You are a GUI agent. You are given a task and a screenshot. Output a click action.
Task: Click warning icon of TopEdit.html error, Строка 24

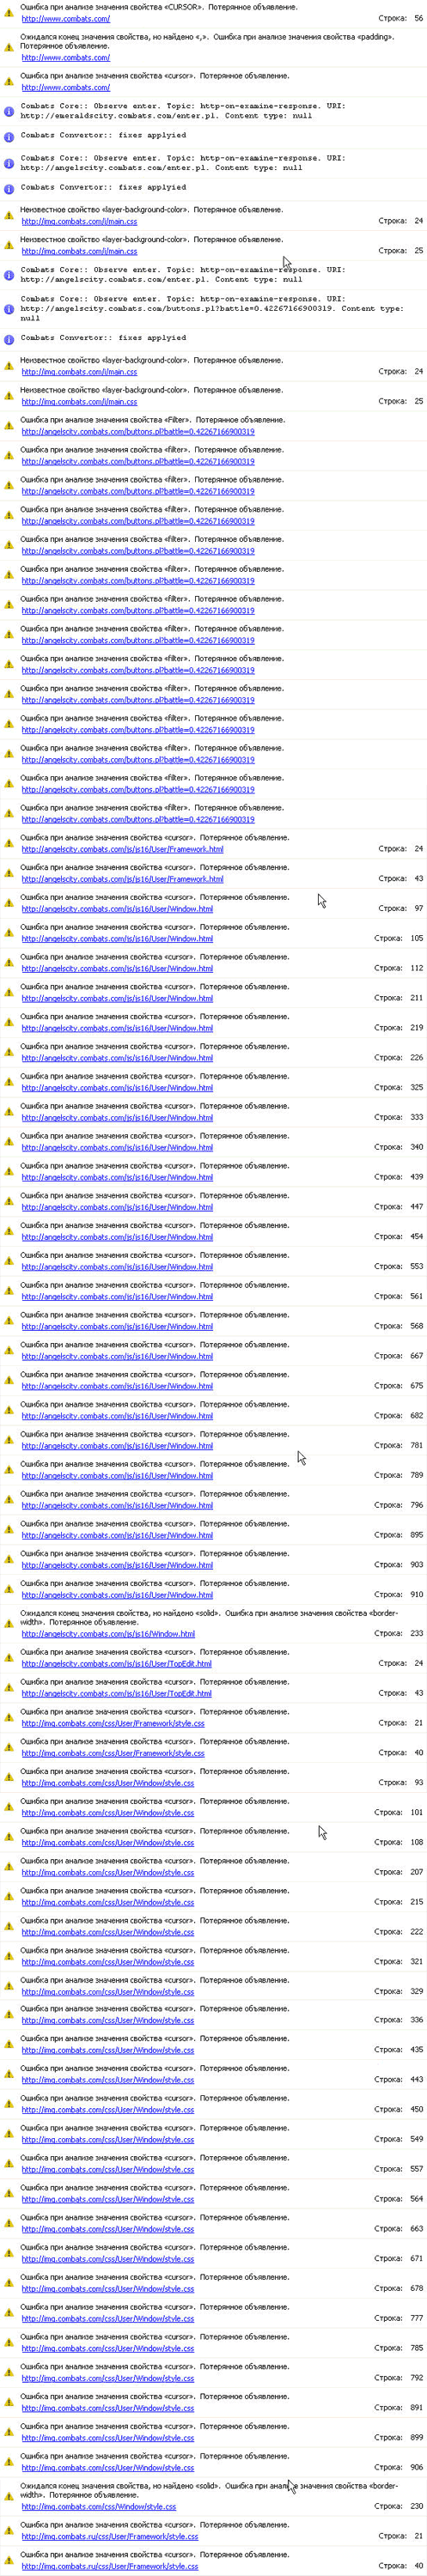(x=9, y=1658)
